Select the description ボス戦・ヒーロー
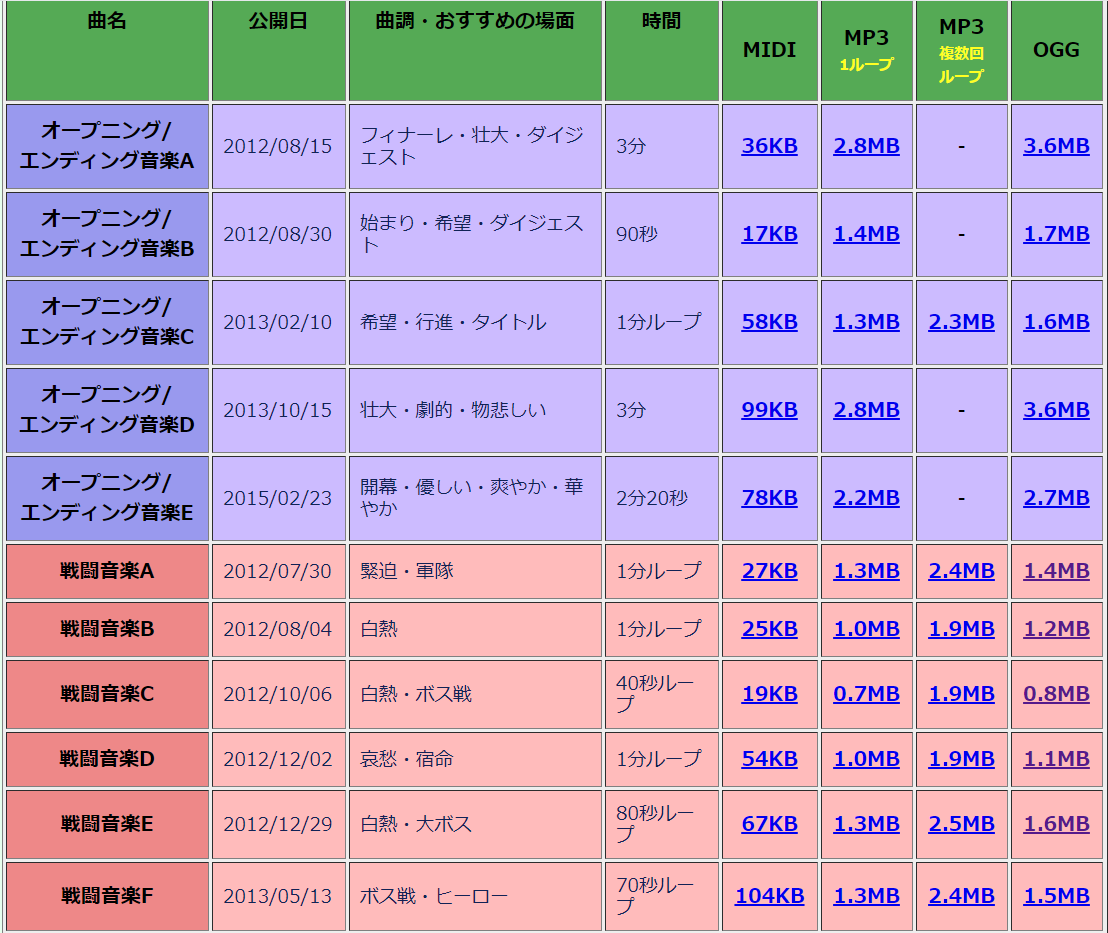The height and width of the screenshot is (933, 1108). click(x=434, y=896)
